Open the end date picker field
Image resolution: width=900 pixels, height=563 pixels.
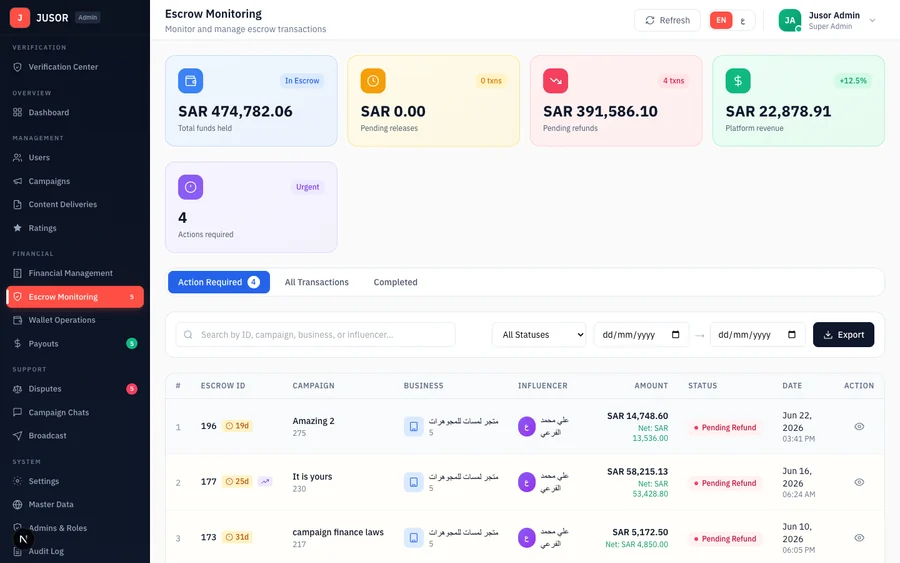click(758, 335)
